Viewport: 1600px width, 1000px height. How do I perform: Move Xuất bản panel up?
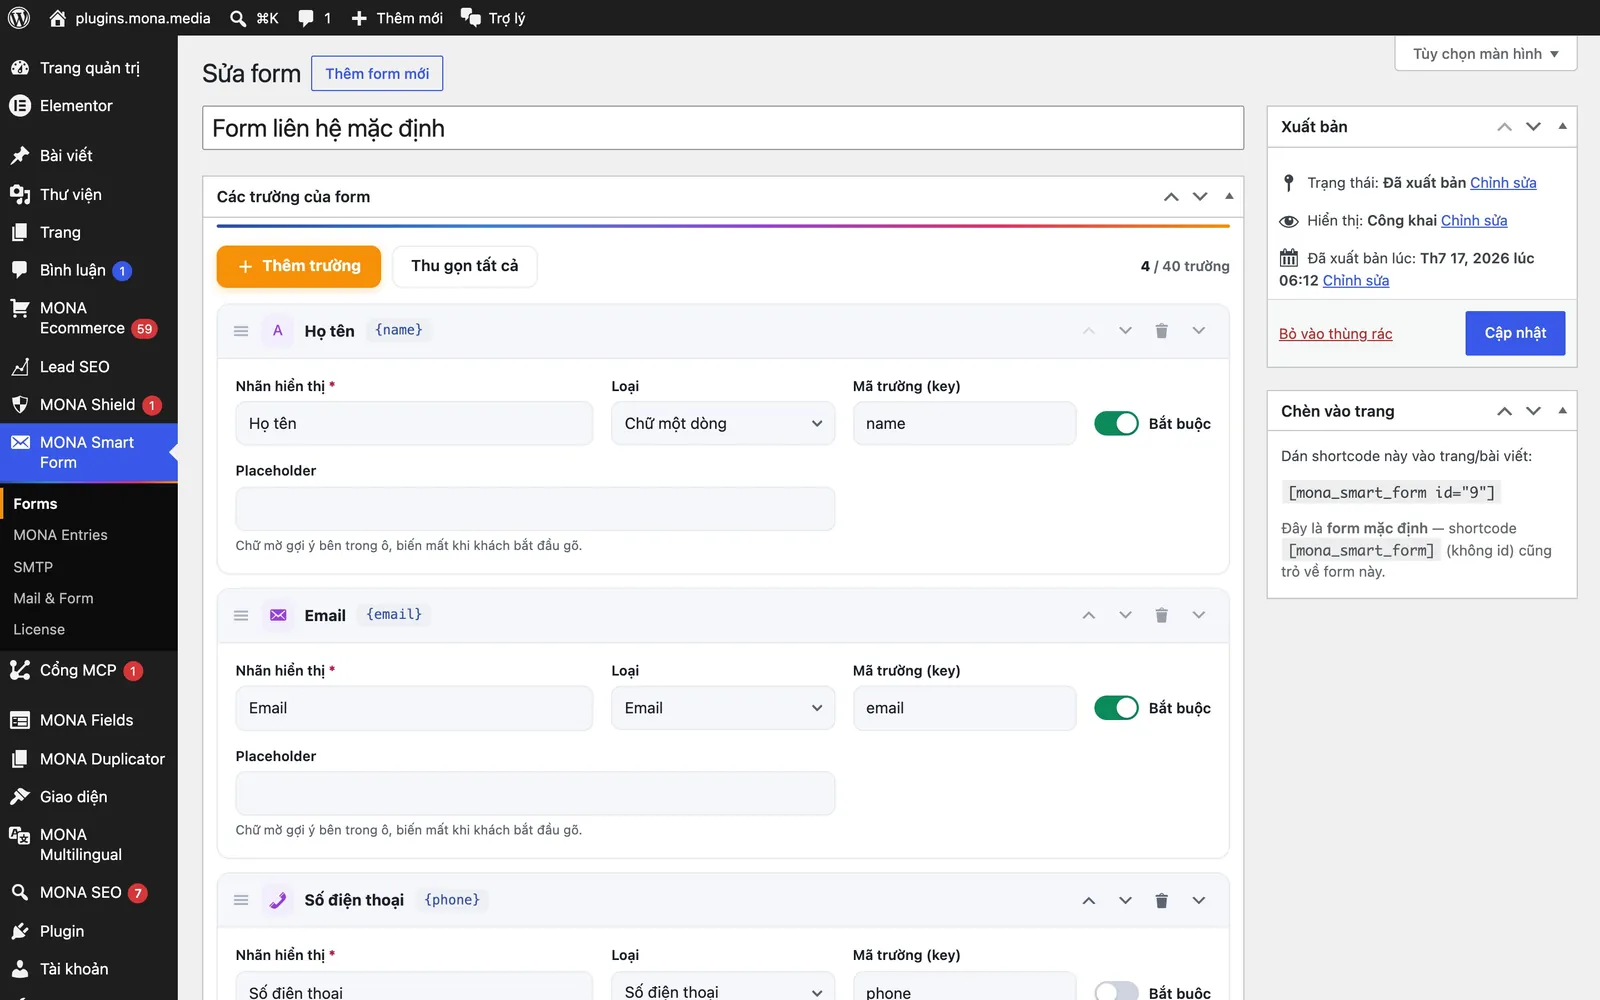pos(1504,127)
